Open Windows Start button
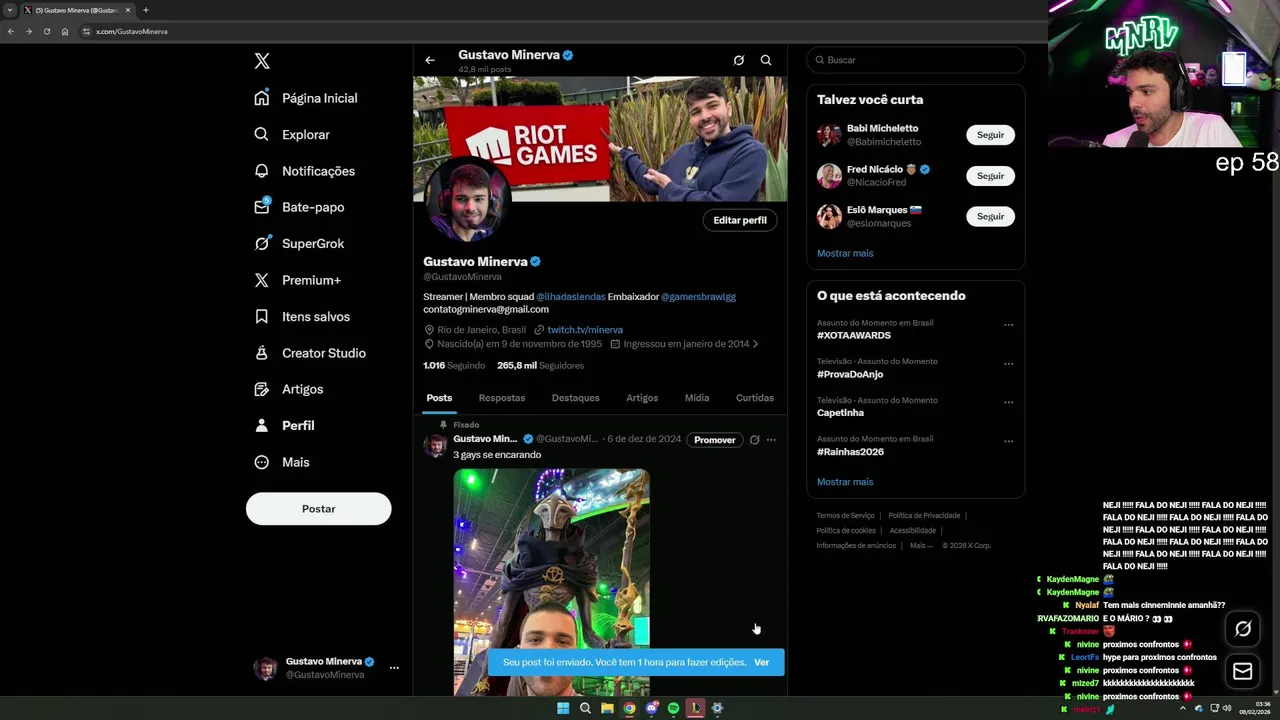The width and height of the screenshot is (1280, 720). click(x=563, y=708)
